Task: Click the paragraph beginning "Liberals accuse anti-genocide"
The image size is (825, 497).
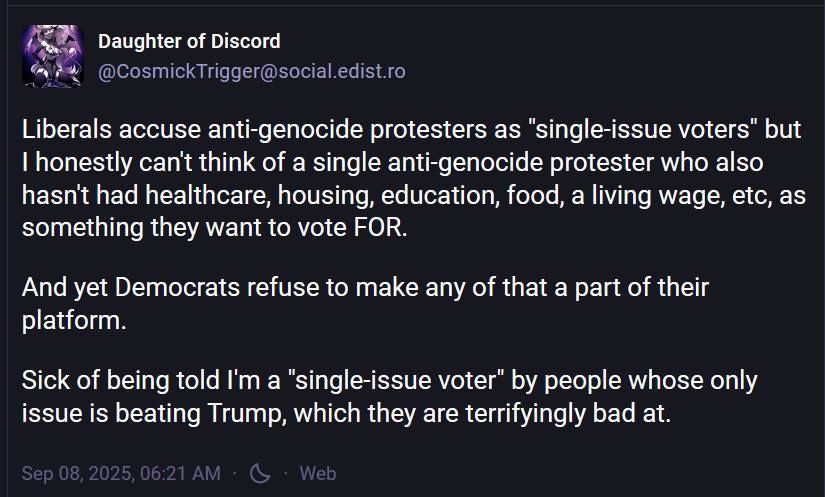Action: coord(400,176)
